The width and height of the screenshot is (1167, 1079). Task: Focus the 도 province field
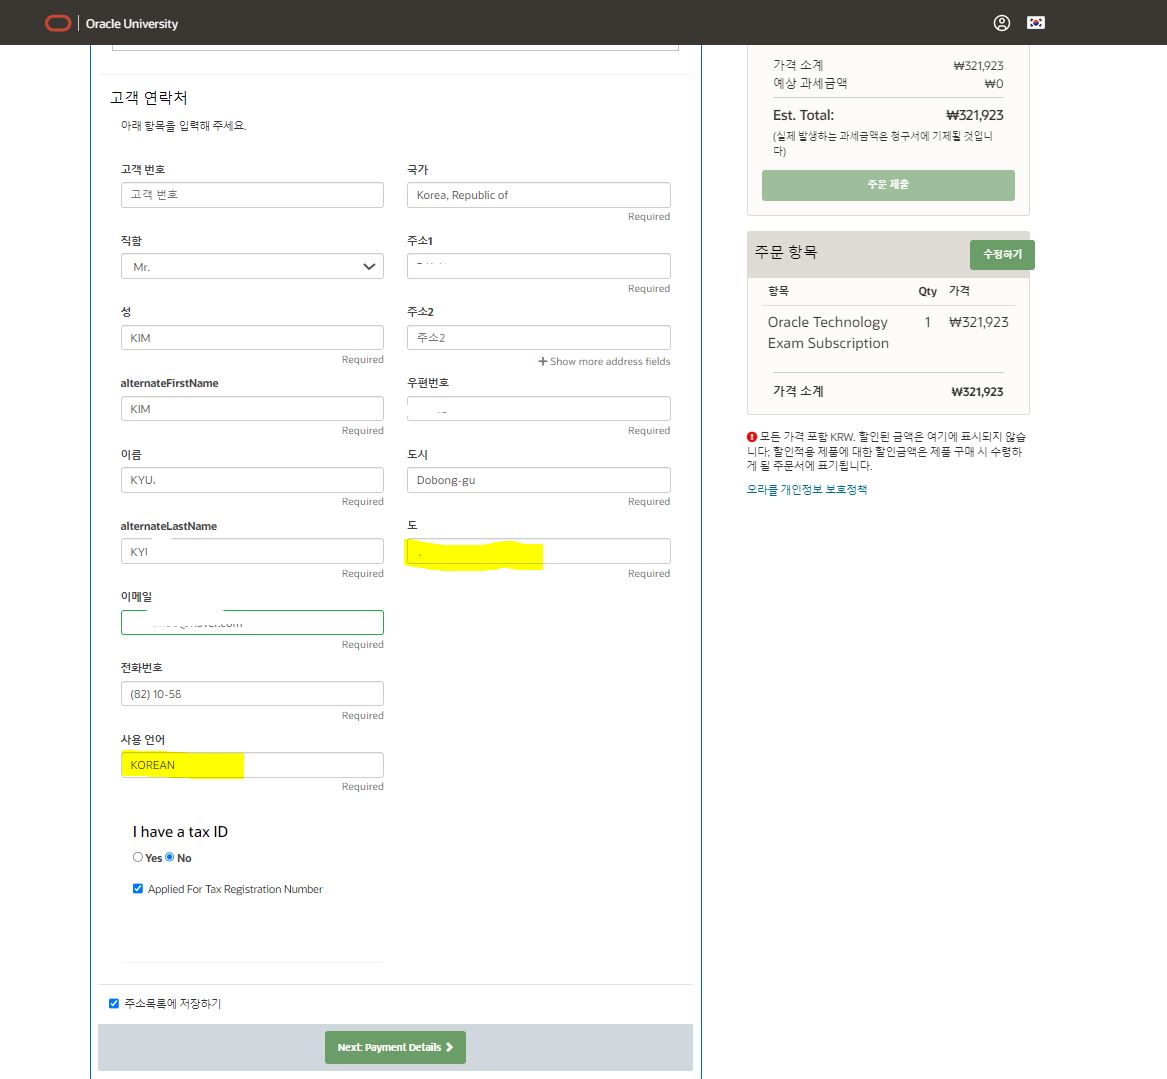[x=539, y=551]
